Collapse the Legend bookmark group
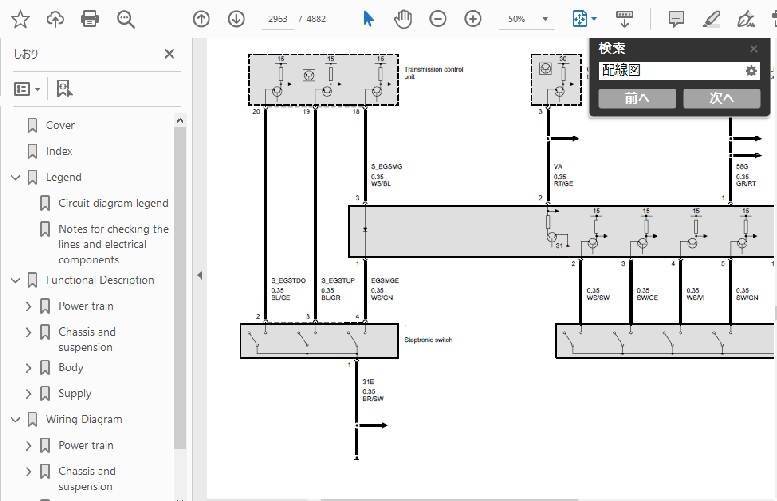Screen dimensions: 777x501 coord(15,177)
